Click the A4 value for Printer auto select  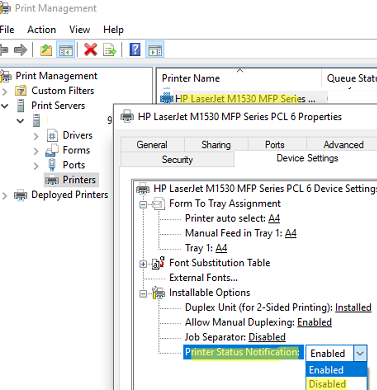tap(274, 218)
